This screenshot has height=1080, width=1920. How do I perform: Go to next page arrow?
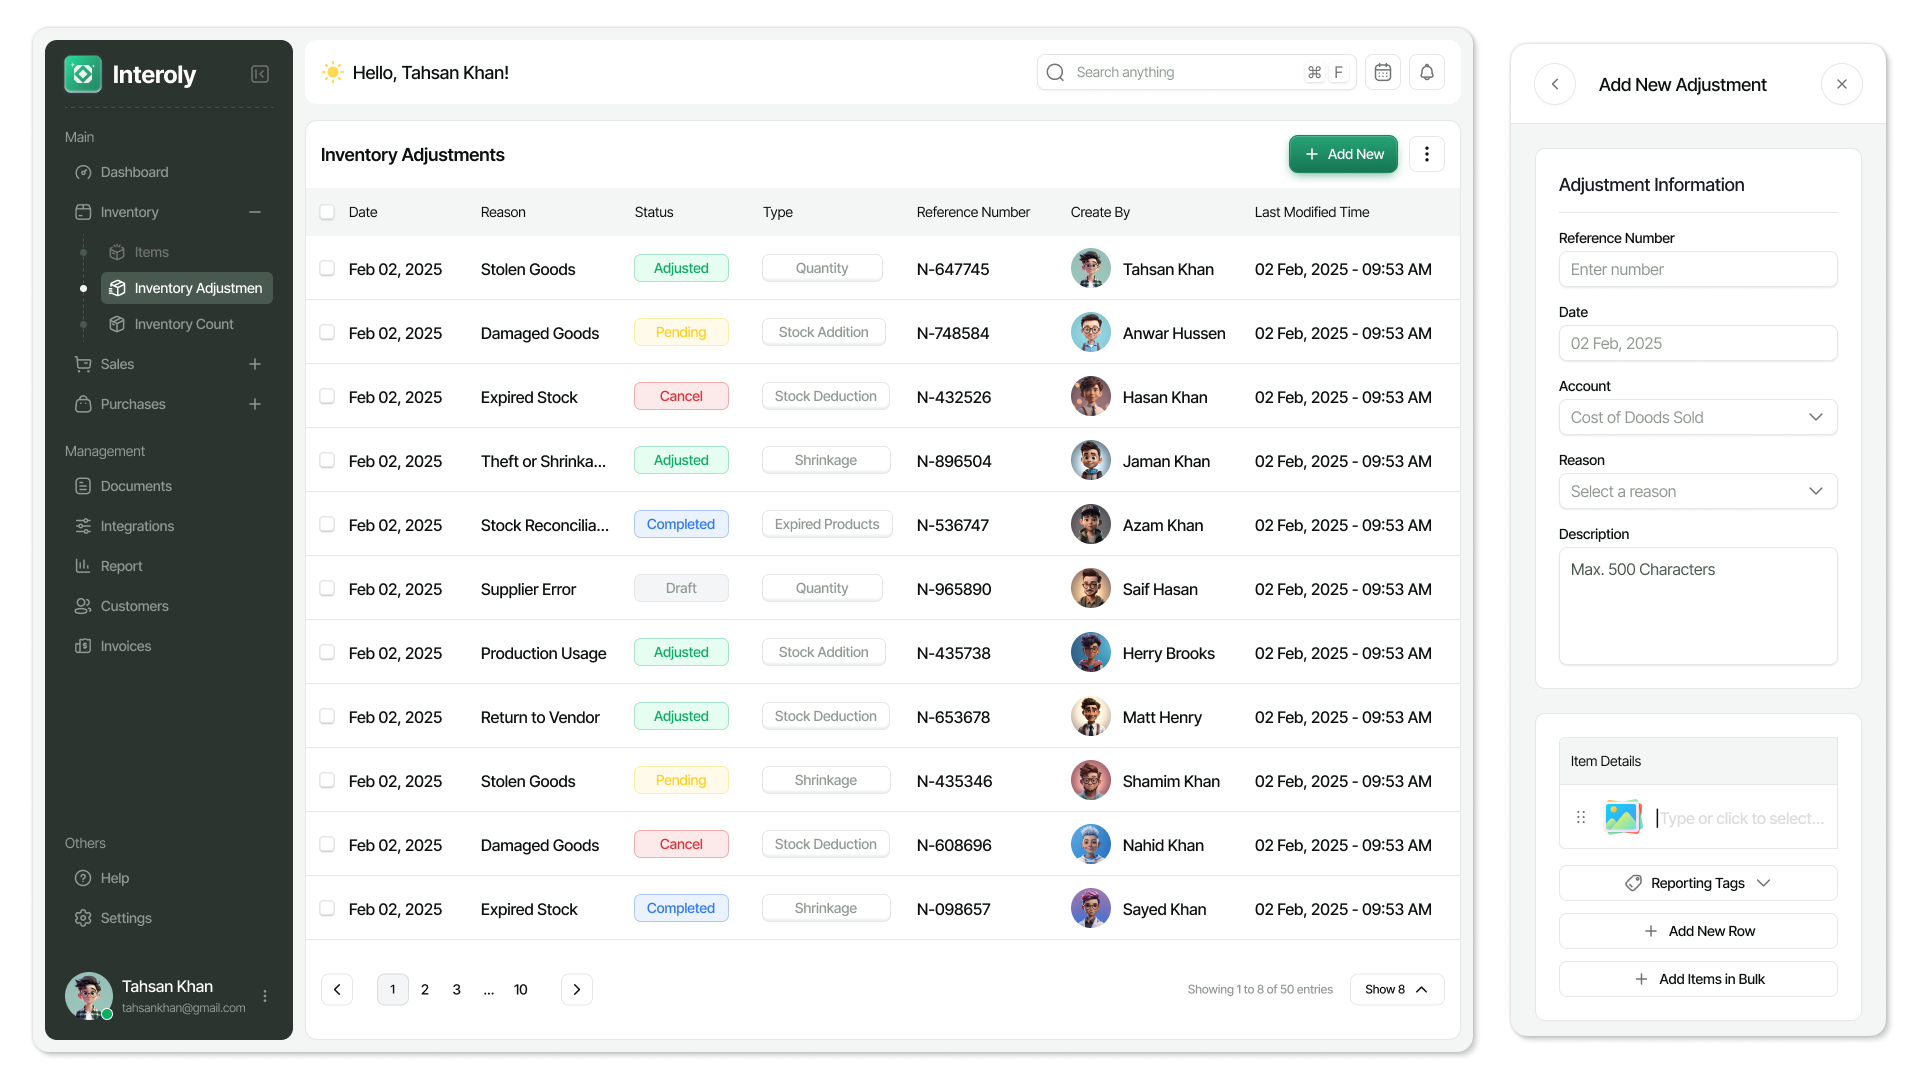click(577, 989)
